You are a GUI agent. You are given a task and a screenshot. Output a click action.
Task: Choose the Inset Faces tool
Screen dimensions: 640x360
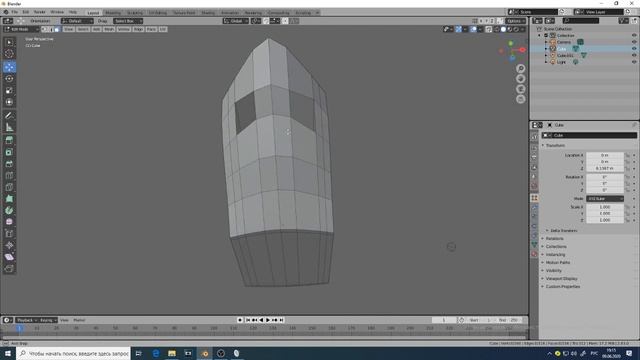point(9,152)
